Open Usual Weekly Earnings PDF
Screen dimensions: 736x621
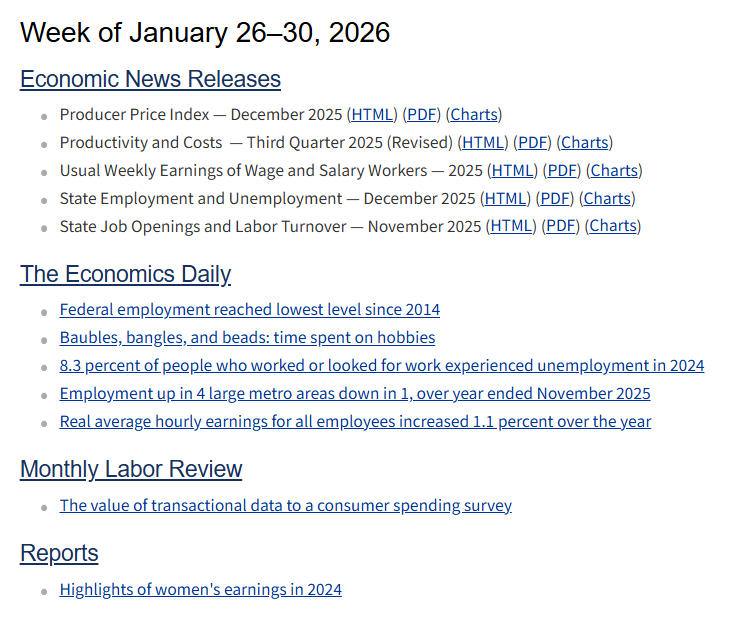563,171
